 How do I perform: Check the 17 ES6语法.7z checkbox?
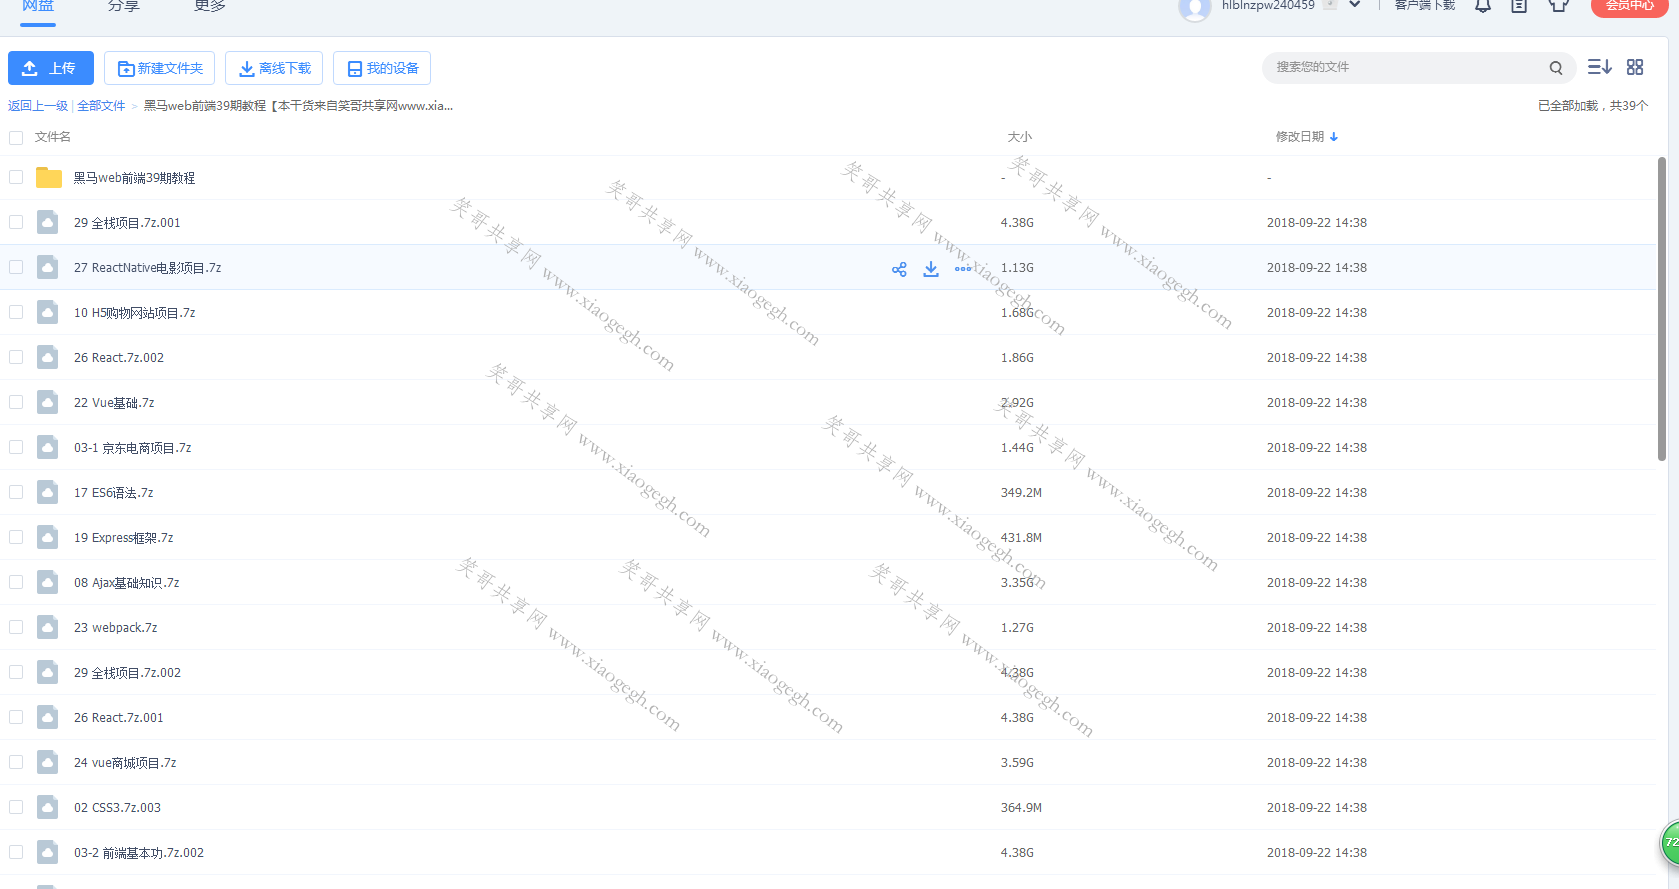(x=16, y=492)
